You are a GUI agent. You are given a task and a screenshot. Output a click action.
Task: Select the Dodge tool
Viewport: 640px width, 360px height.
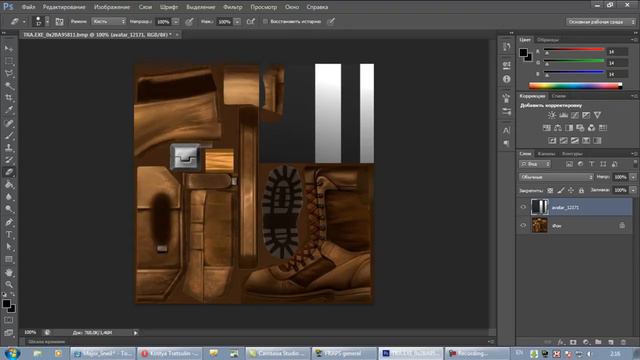click(x=9, y=209)
